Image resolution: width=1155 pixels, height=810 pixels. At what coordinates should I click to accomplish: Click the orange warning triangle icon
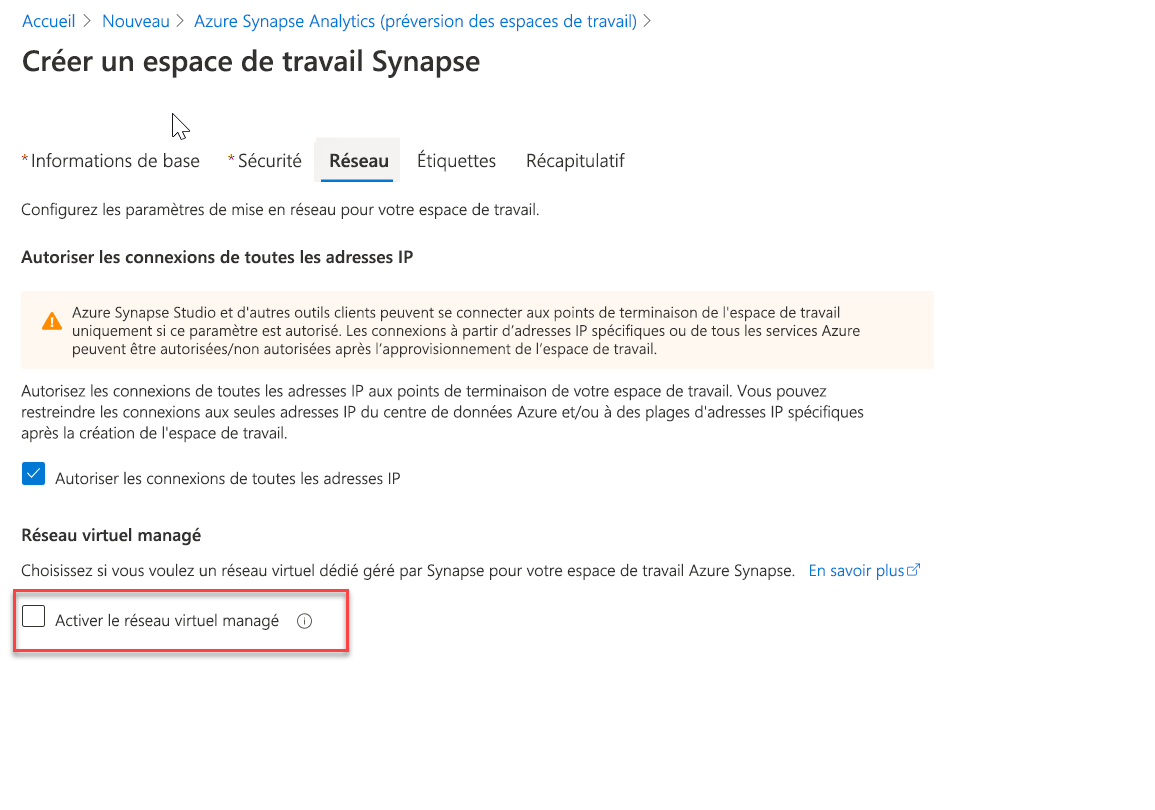[x=52, y=322]
